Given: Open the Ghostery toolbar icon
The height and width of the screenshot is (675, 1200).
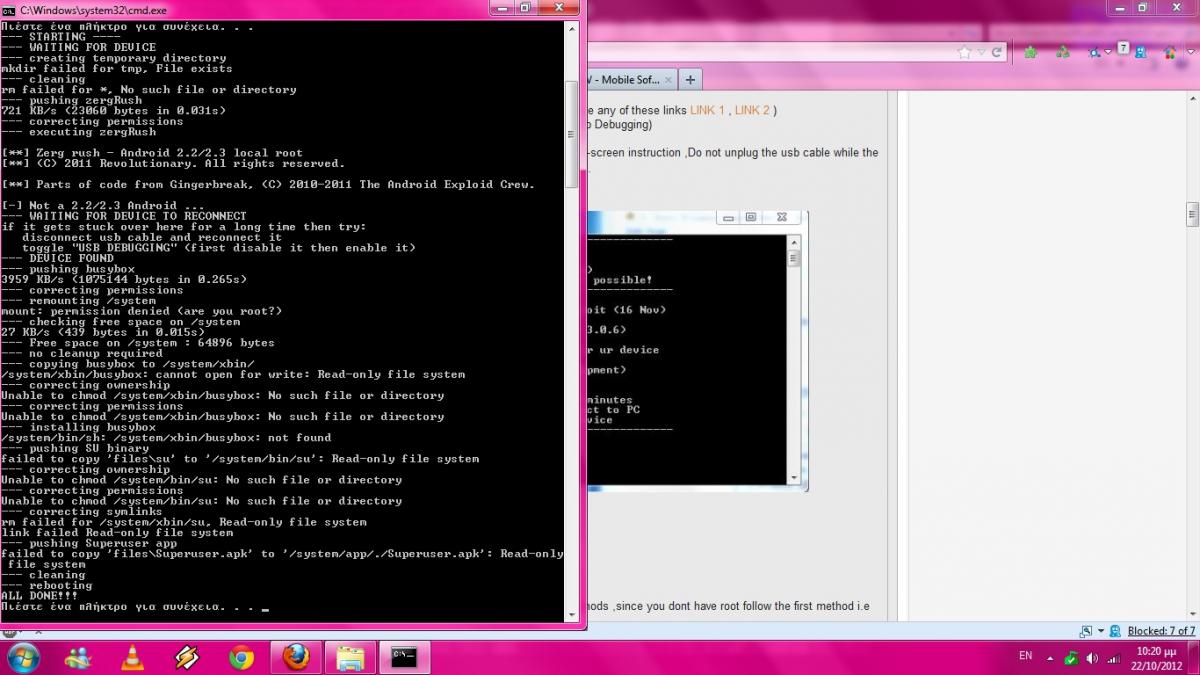Looking at the screenshot, I should tap(1139, 52).
